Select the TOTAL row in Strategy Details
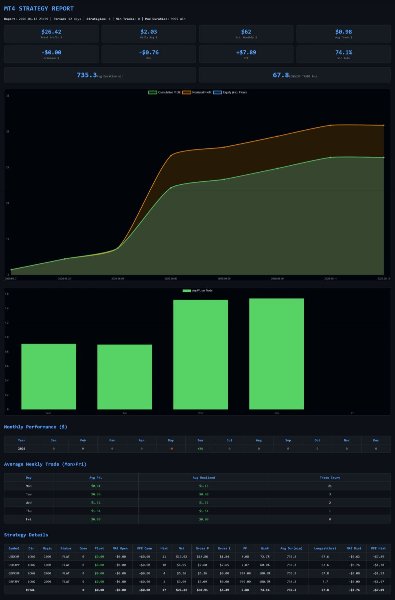395x600 pixels. pyautogui.click(x=198, y=590)
